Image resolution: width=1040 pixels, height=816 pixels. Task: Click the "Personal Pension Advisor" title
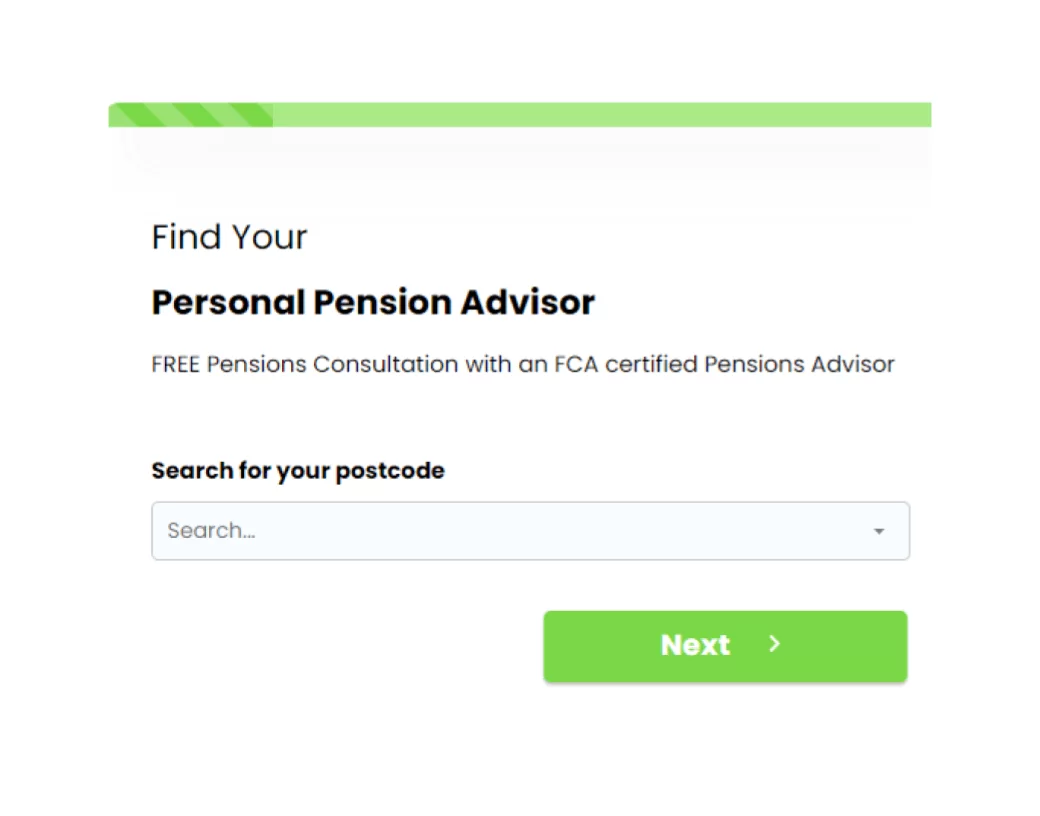click(373, 302)
